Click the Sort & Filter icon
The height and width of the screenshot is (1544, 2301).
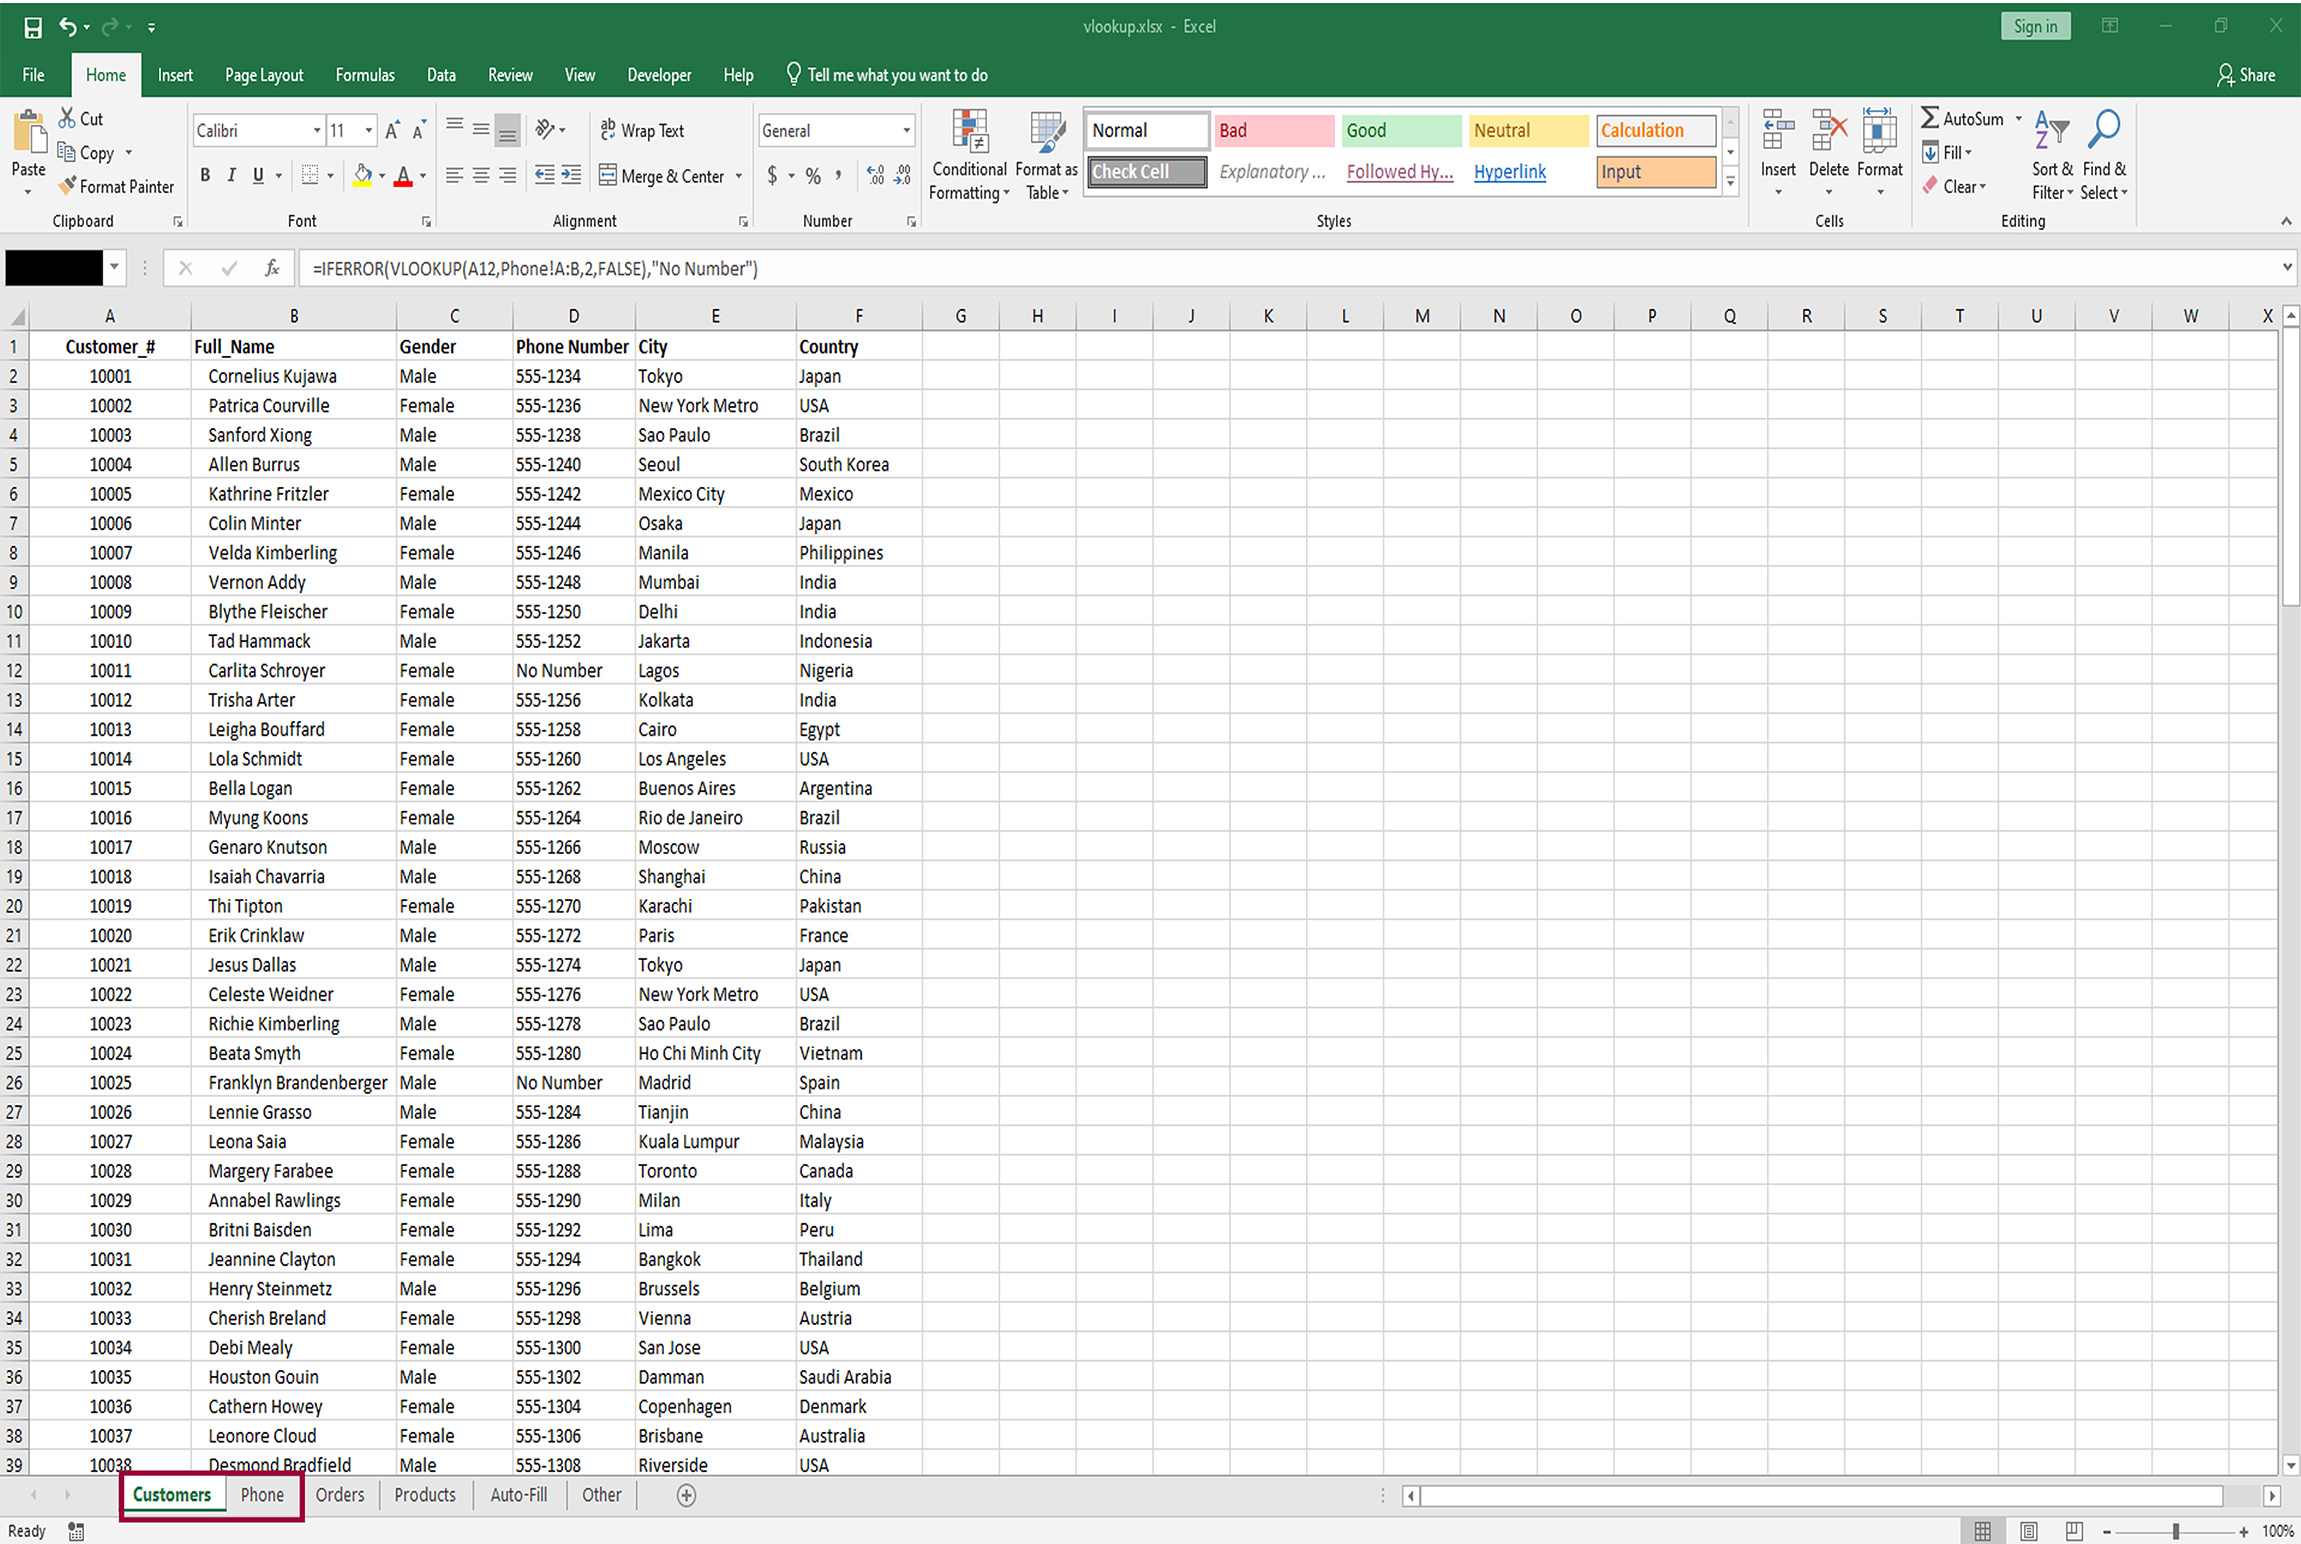(x=2051, y=130)
